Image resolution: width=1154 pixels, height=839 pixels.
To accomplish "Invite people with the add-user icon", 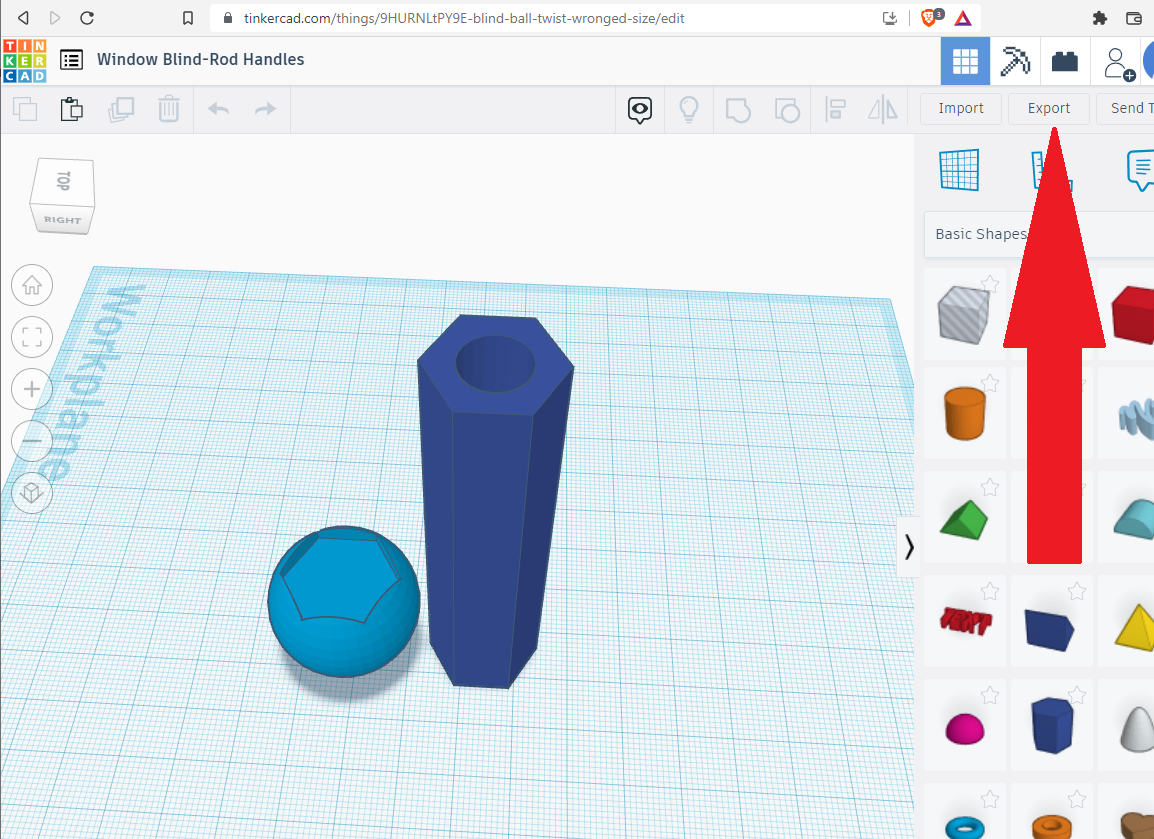I will coord(1118,63).
